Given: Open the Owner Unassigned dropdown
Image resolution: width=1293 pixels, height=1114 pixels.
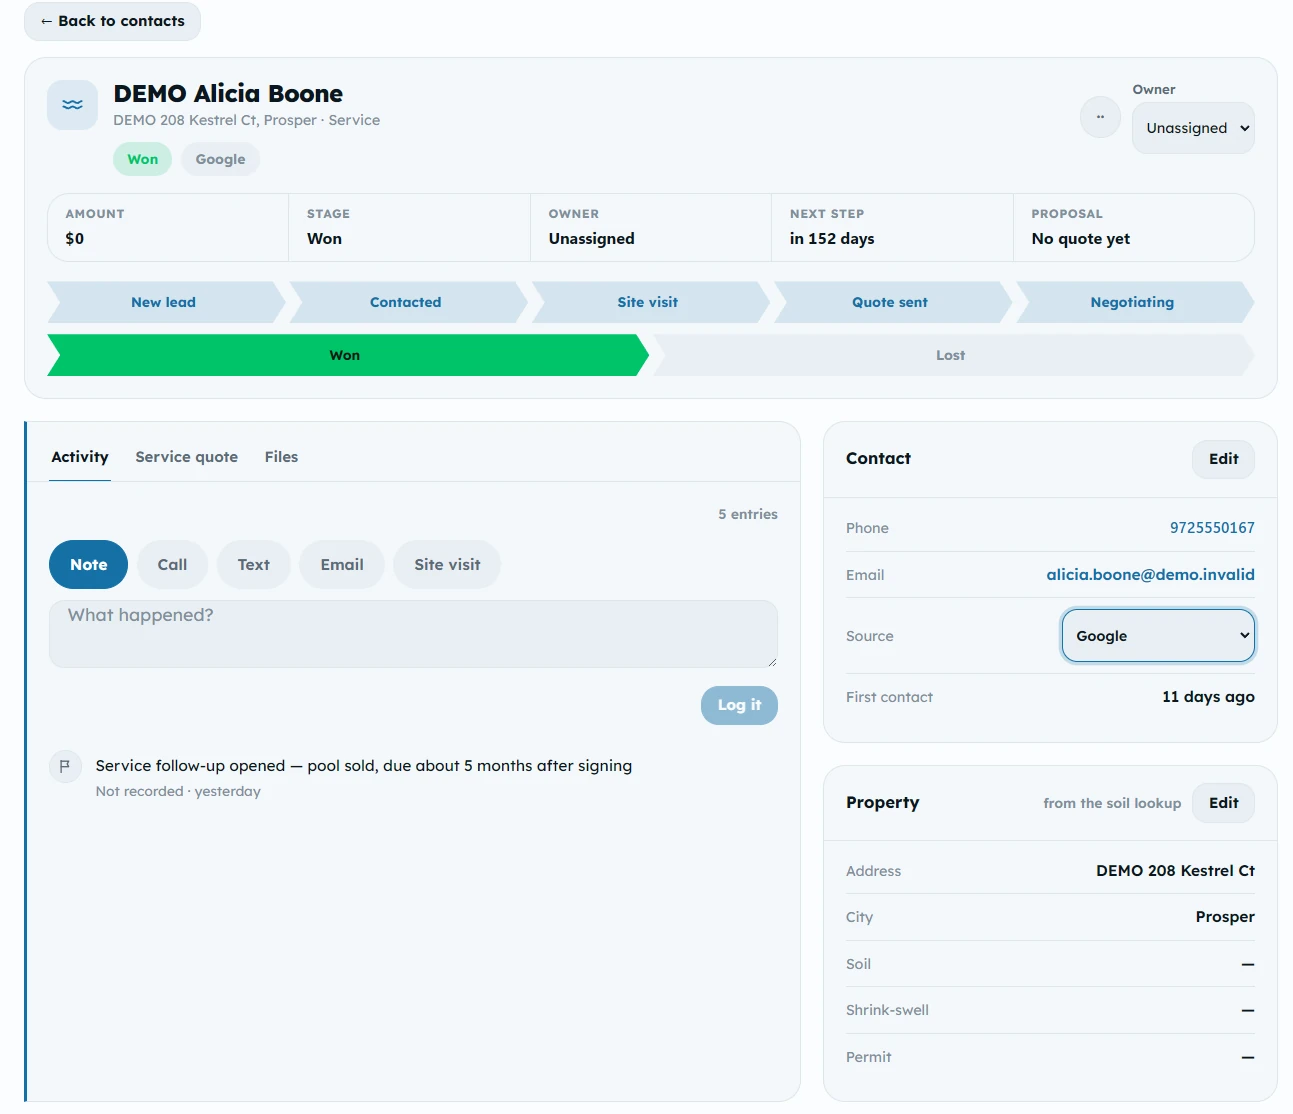Looking at the screenshot, I should [x=1193, y=128].
